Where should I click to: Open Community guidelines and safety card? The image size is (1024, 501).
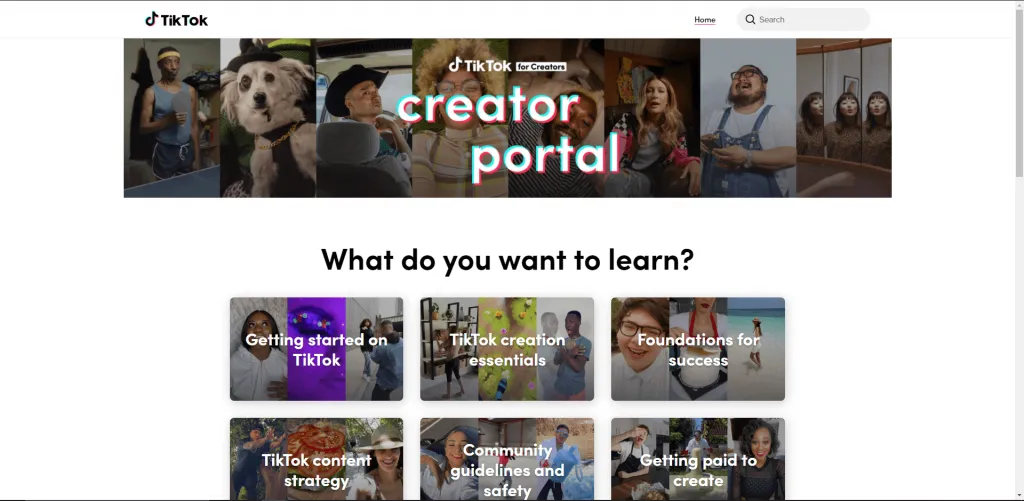point(507,459)
